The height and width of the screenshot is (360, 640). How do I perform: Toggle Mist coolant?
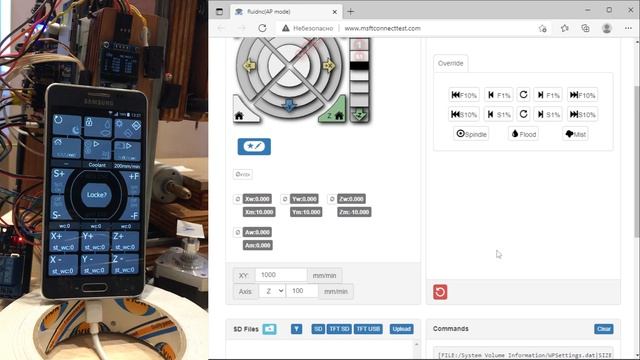(x=576, y=134)
